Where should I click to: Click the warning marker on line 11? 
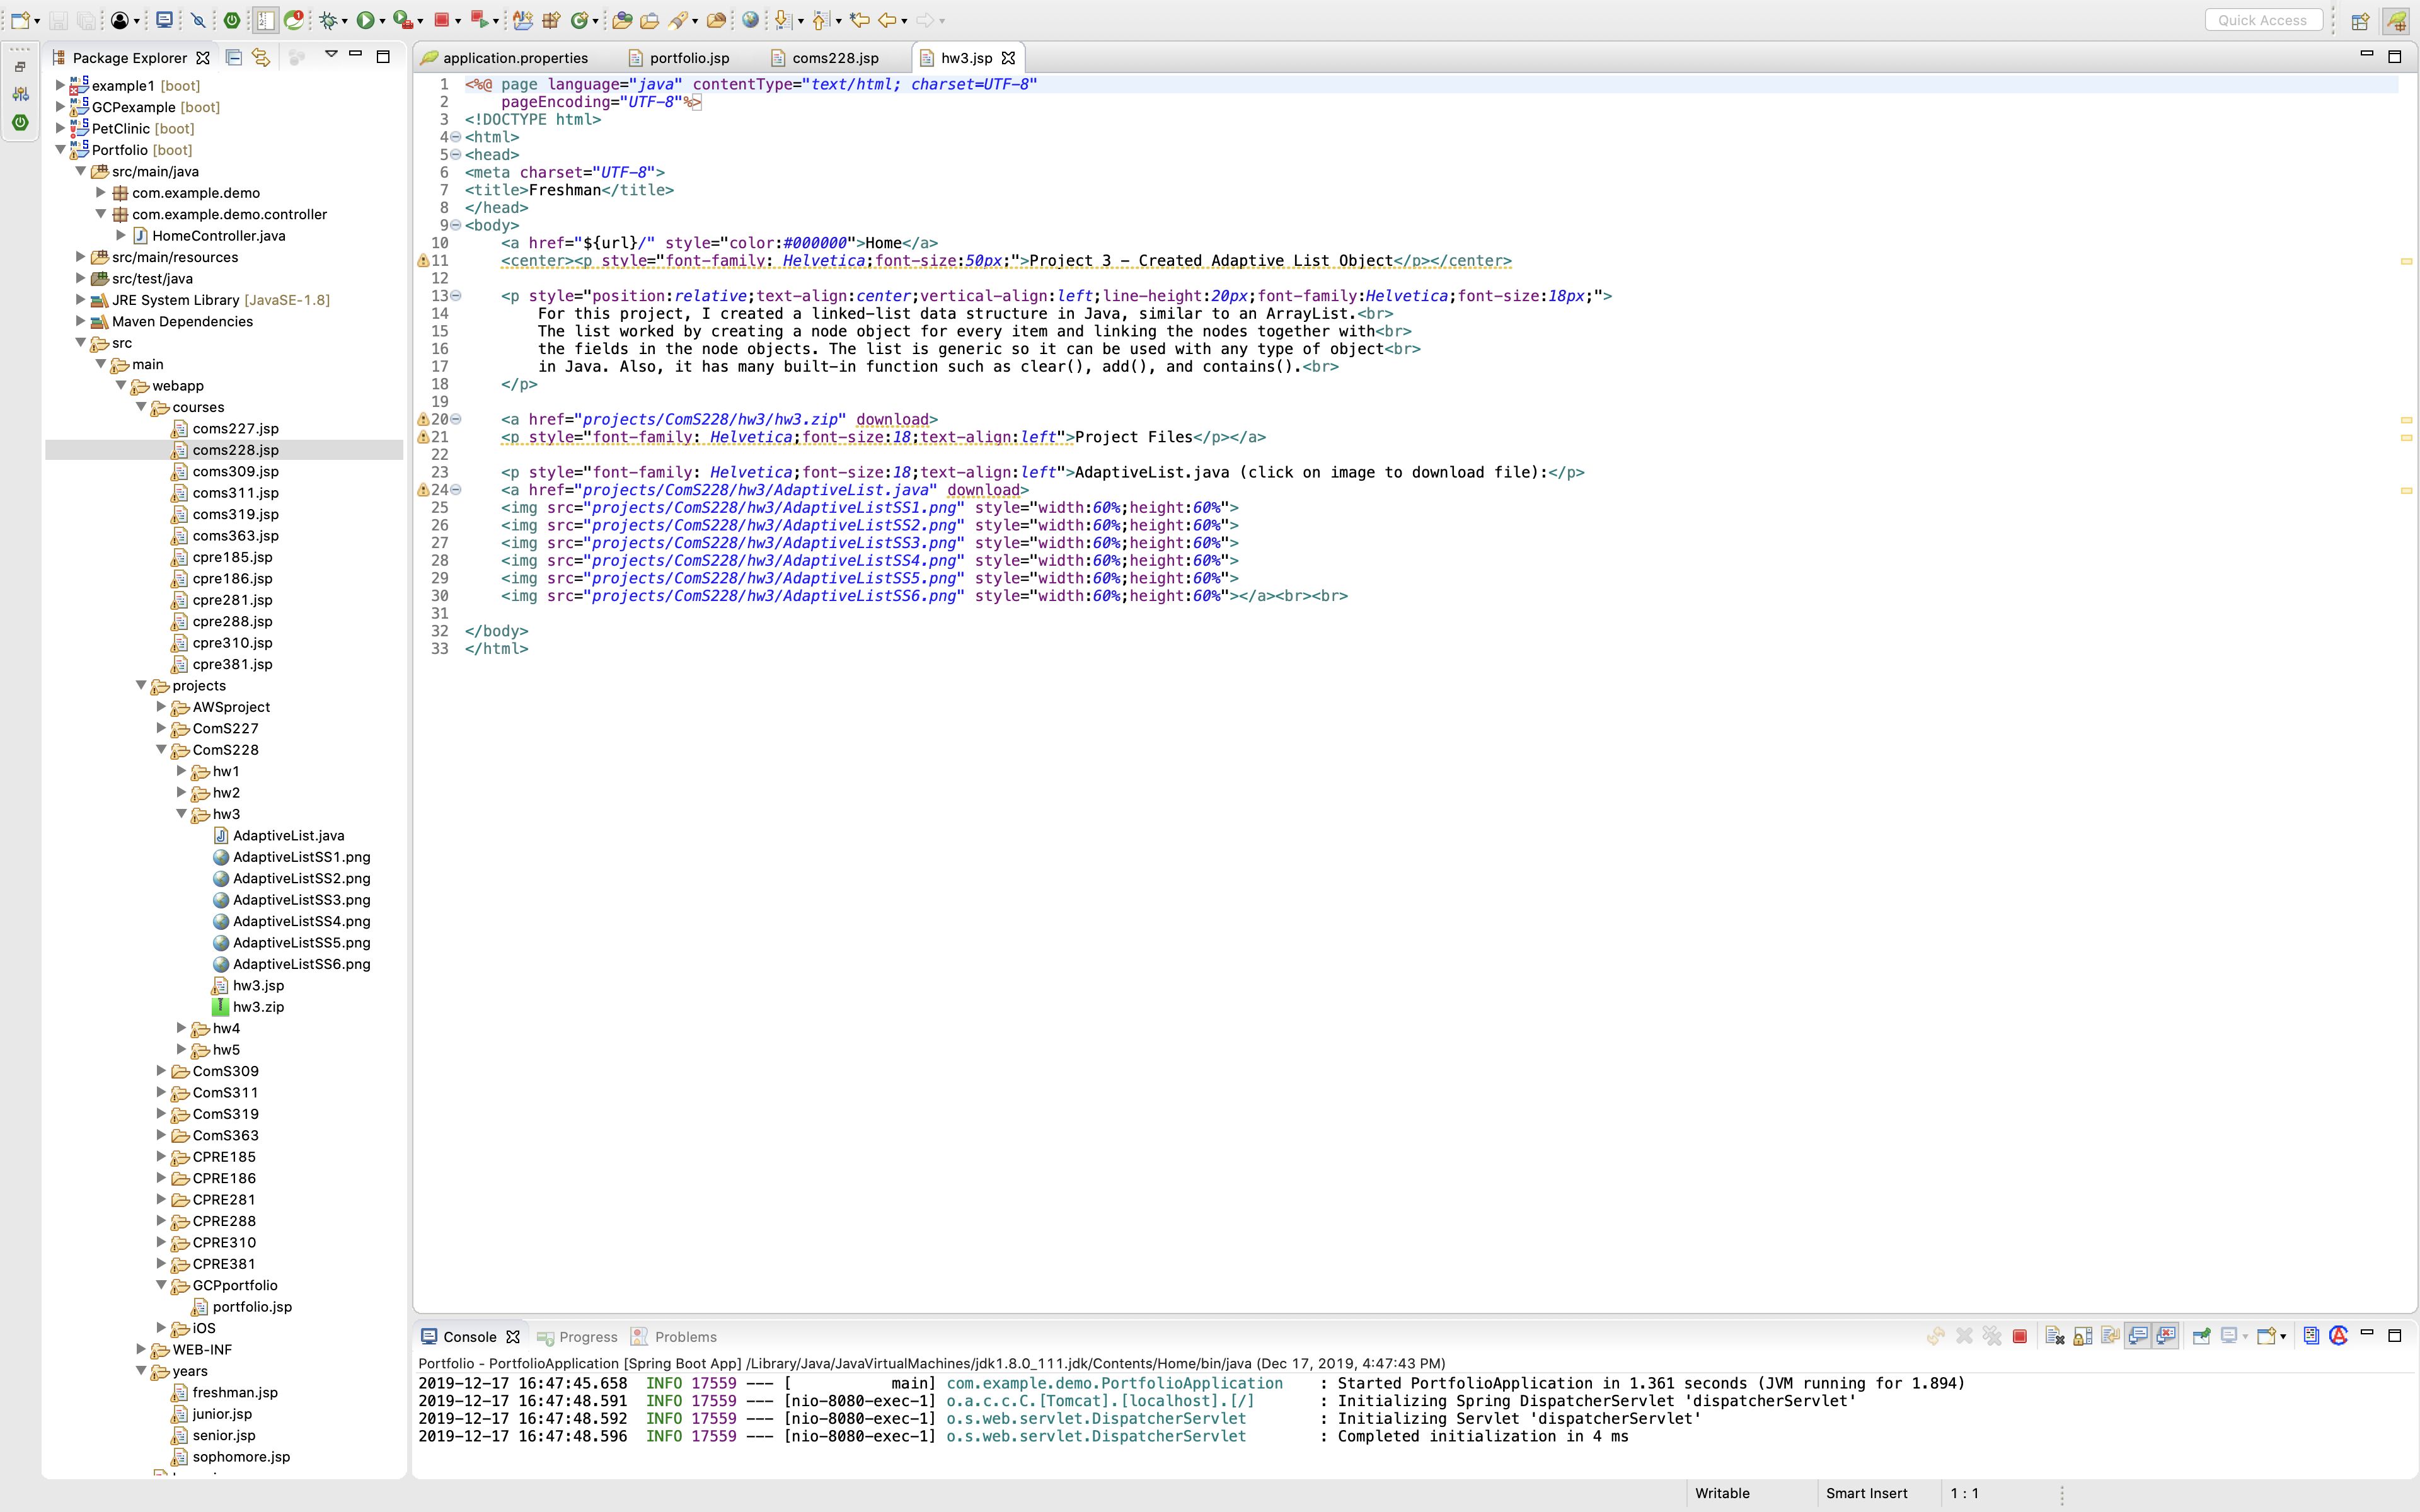click(423, 261)
